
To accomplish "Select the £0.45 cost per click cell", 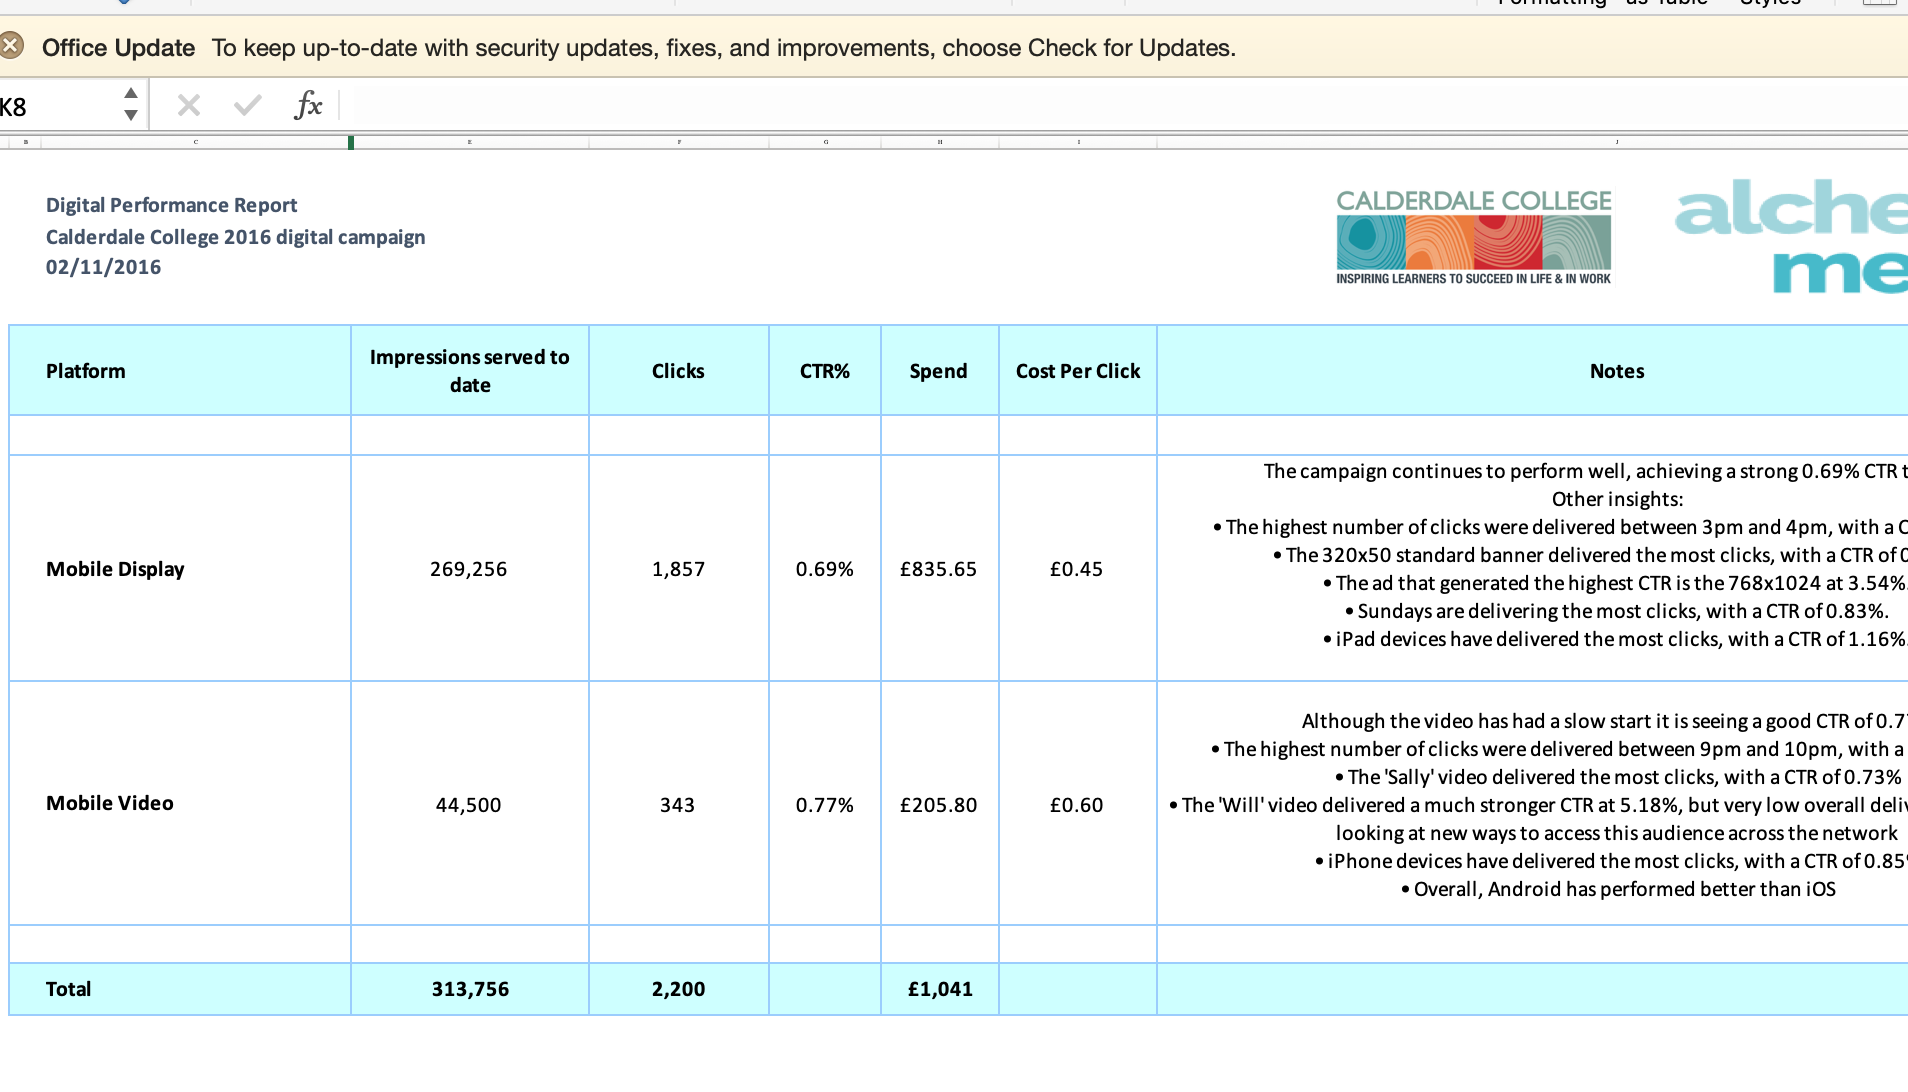I will point(1078,568).
